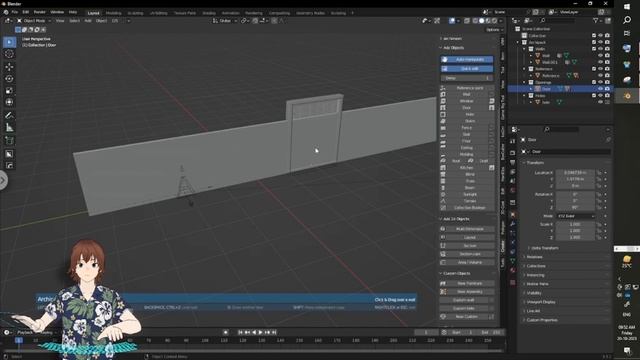The image size is (640, 360).
Task: Collapse the Add 2d Objects section
Action: [456, 219]
